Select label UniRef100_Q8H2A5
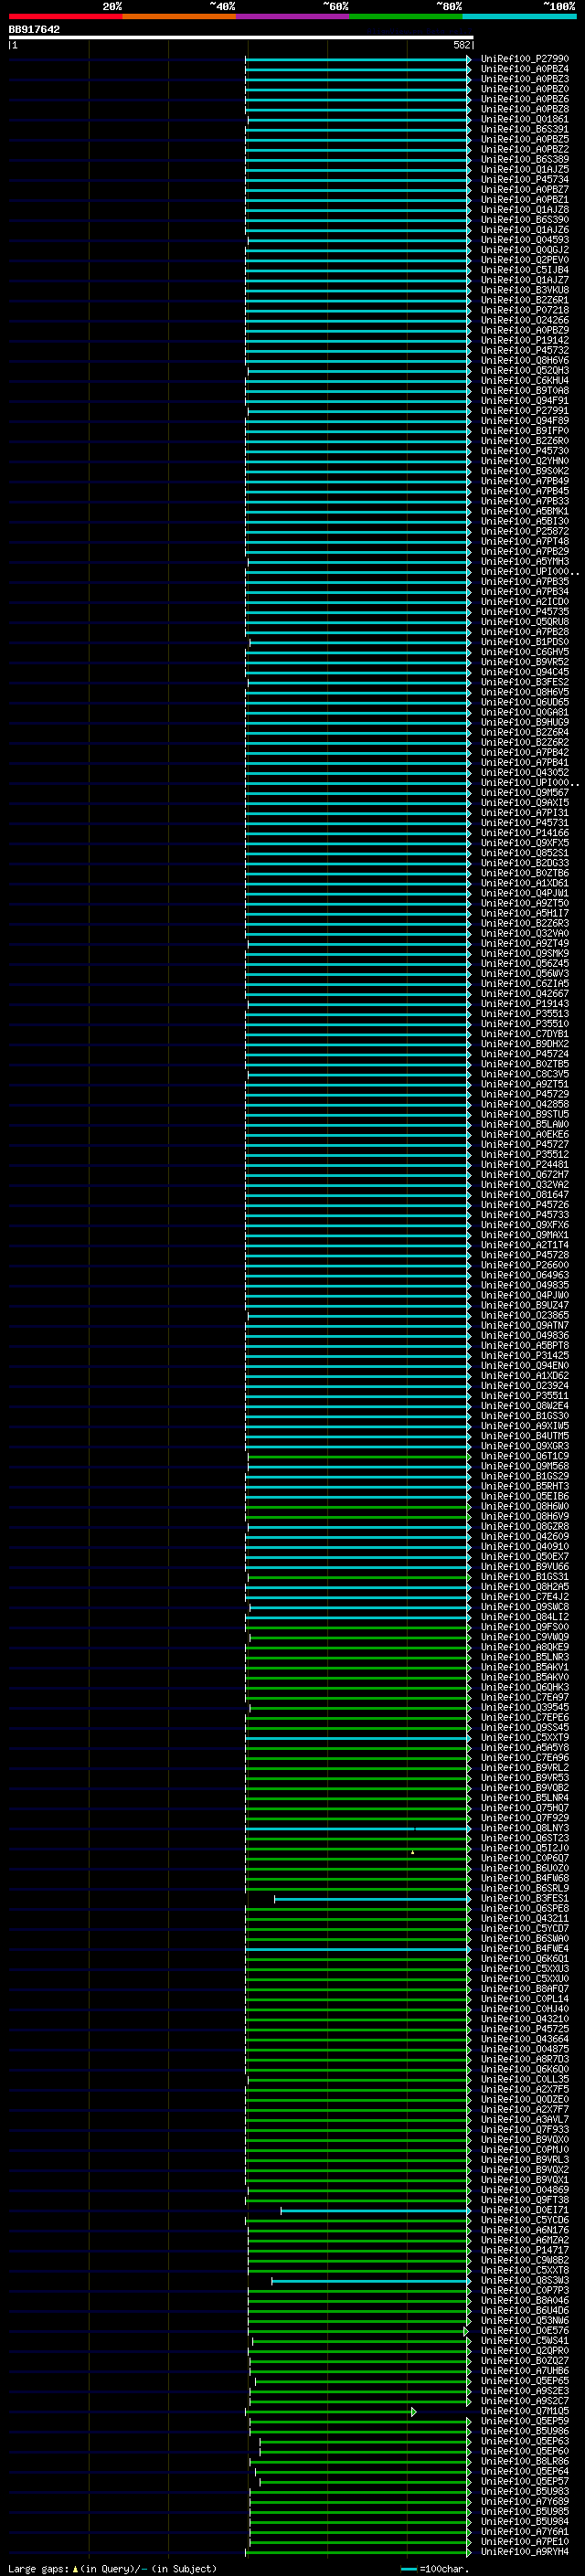The image size is (585, 2576). click(525, 1586)
